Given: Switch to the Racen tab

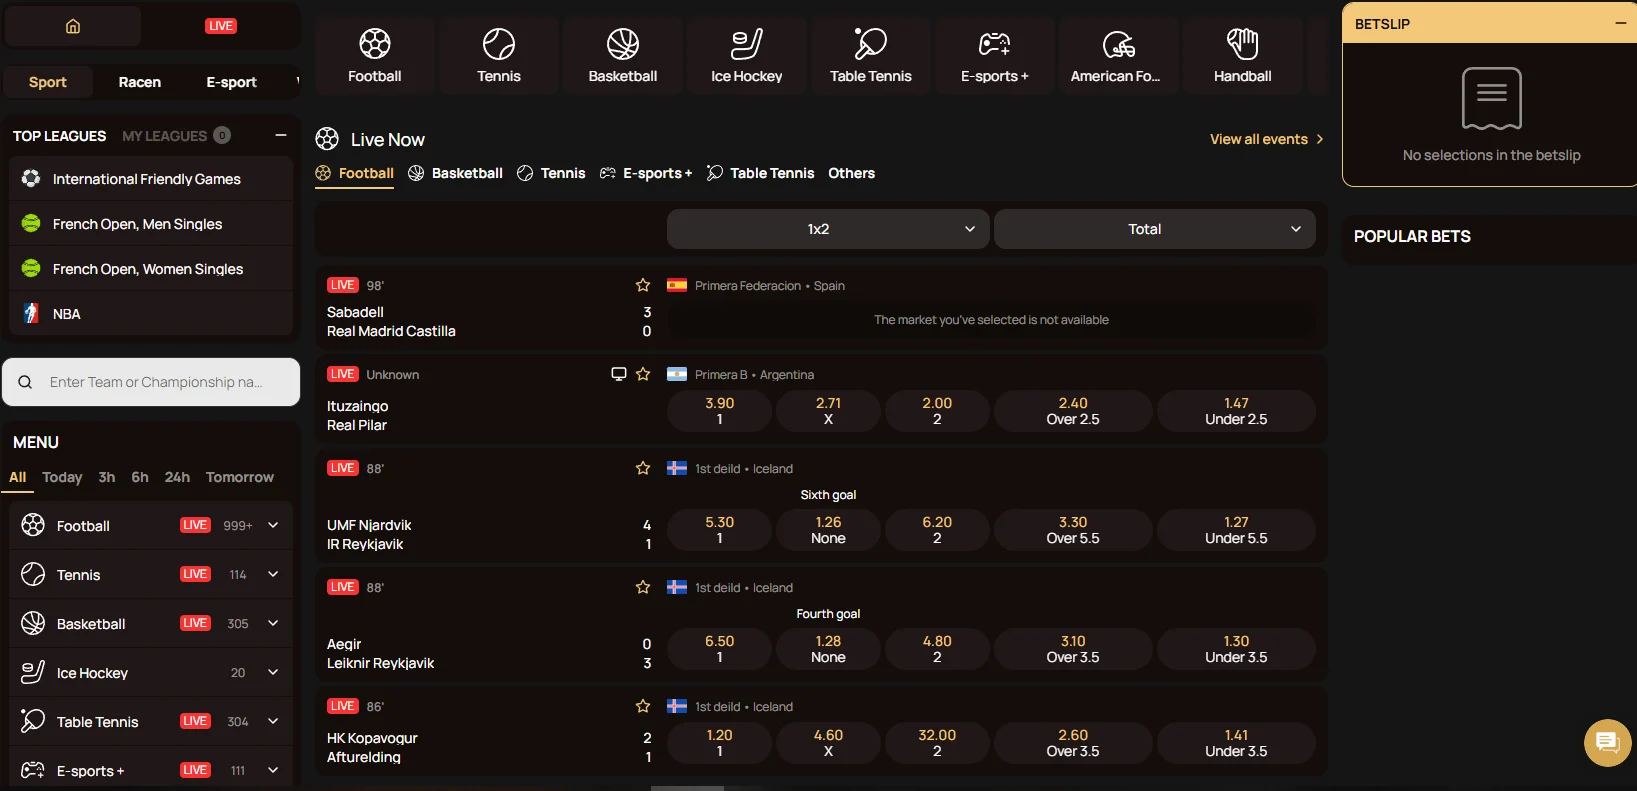Looking at the screenshot, I should pos(140,82).
